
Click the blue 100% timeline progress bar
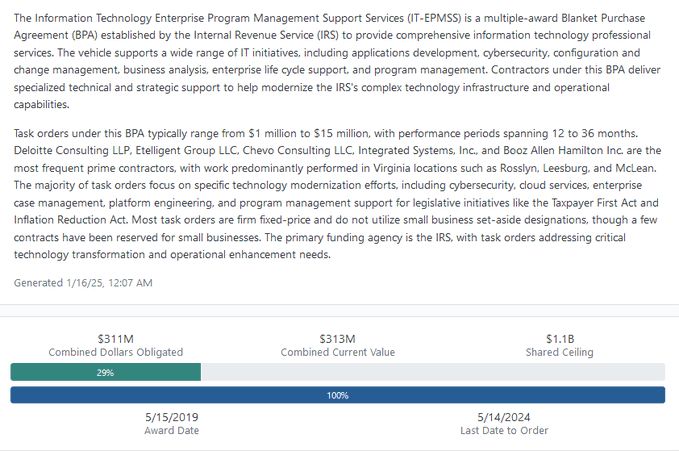[x=337, y=395]
